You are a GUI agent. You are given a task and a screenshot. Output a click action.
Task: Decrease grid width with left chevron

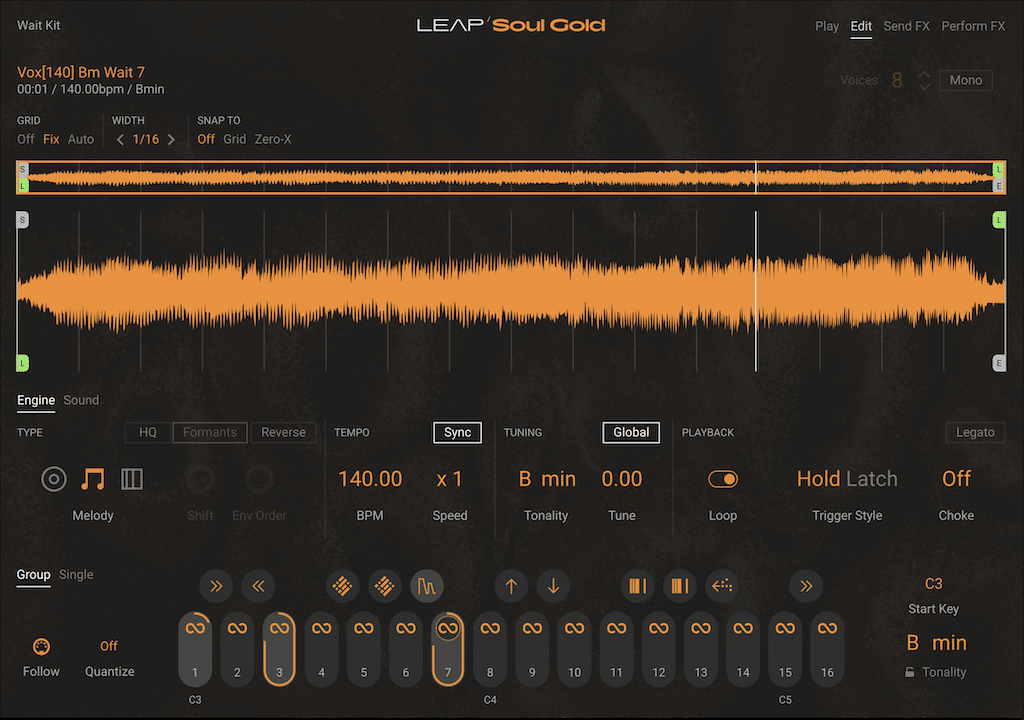click(x=120, y=139)
